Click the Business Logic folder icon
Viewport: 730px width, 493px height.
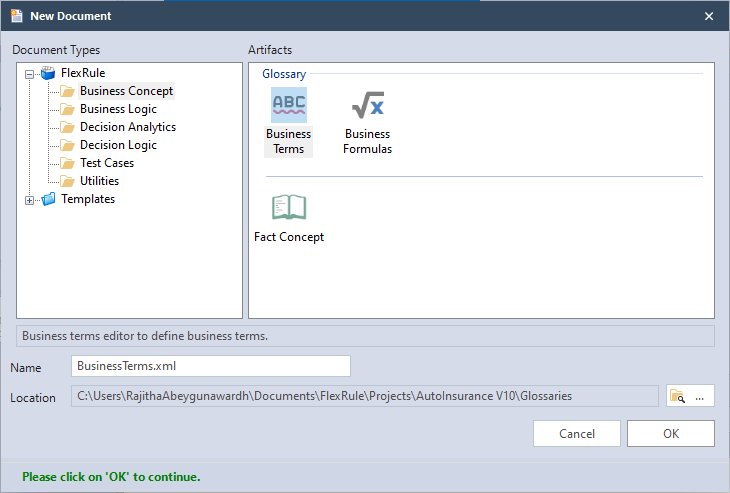(68, 109)
